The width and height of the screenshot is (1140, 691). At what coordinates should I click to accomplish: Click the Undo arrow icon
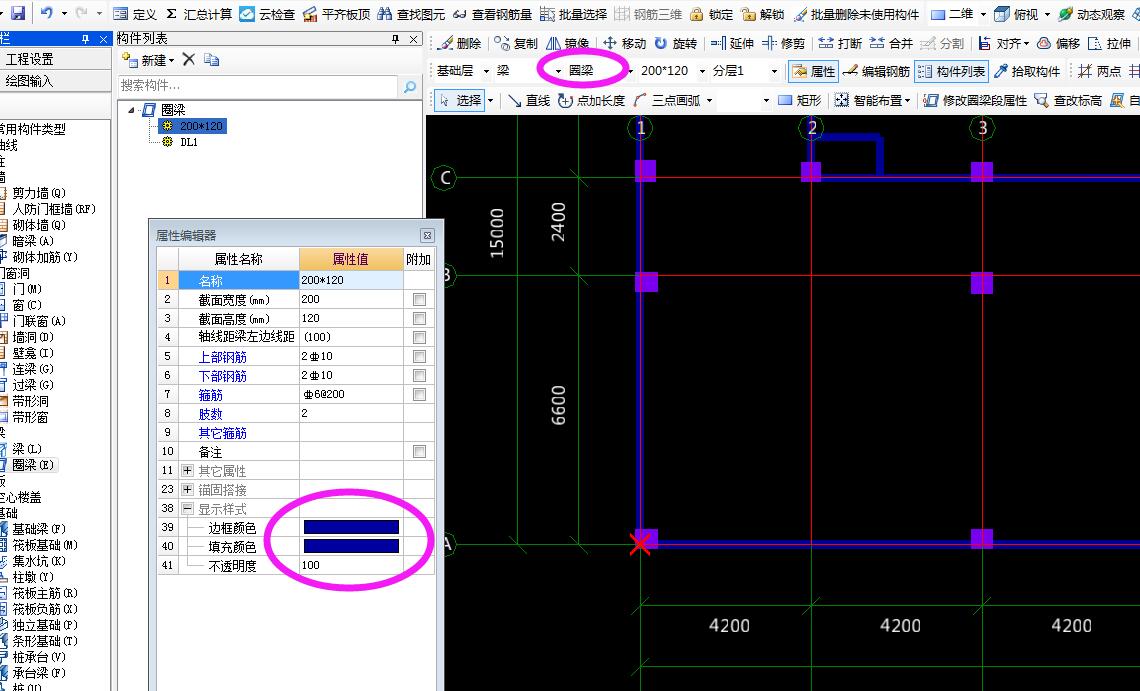pyautogui.click(x=47, y=13)
